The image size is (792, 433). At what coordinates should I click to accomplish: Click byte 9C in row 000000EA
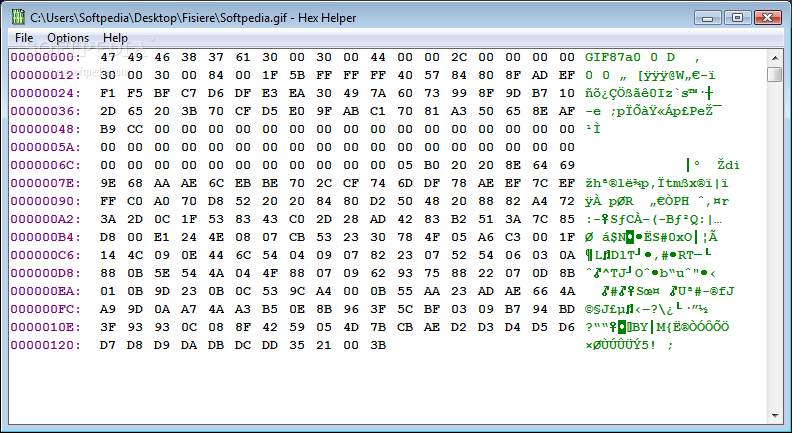297,291
